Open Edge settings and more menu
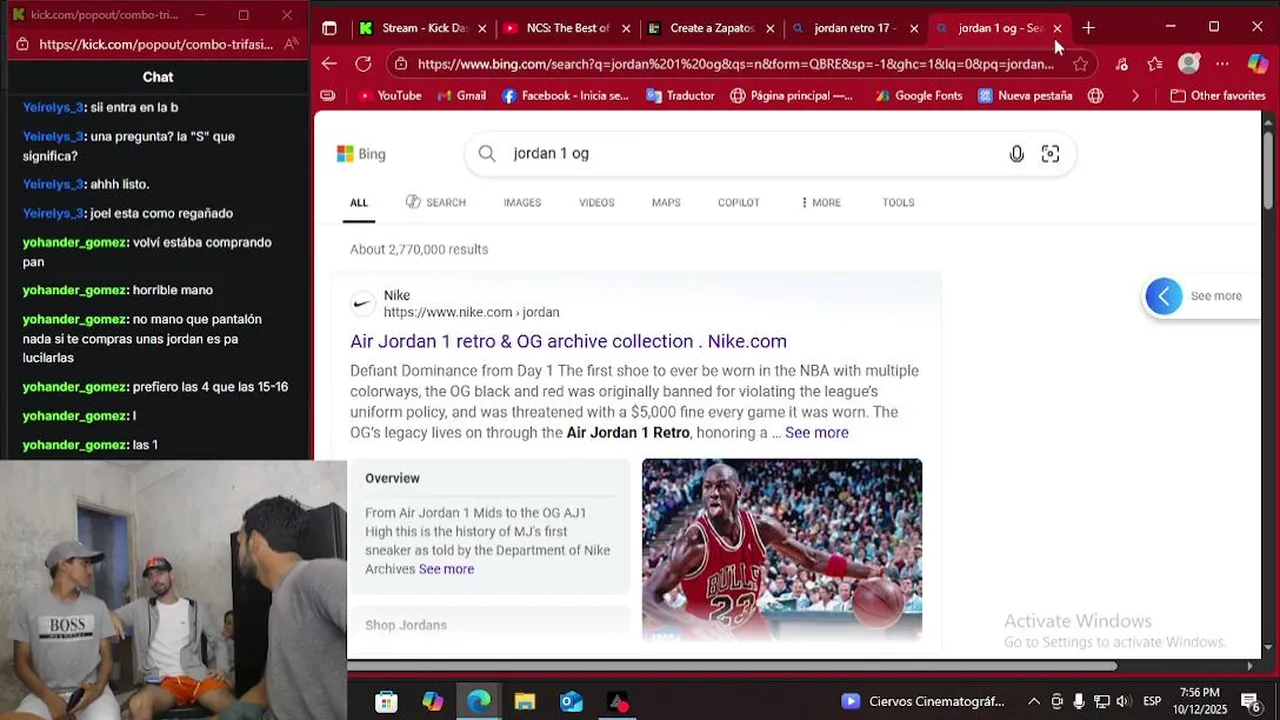Screen dimensions: 1280x720 (x=1222, y=64)
